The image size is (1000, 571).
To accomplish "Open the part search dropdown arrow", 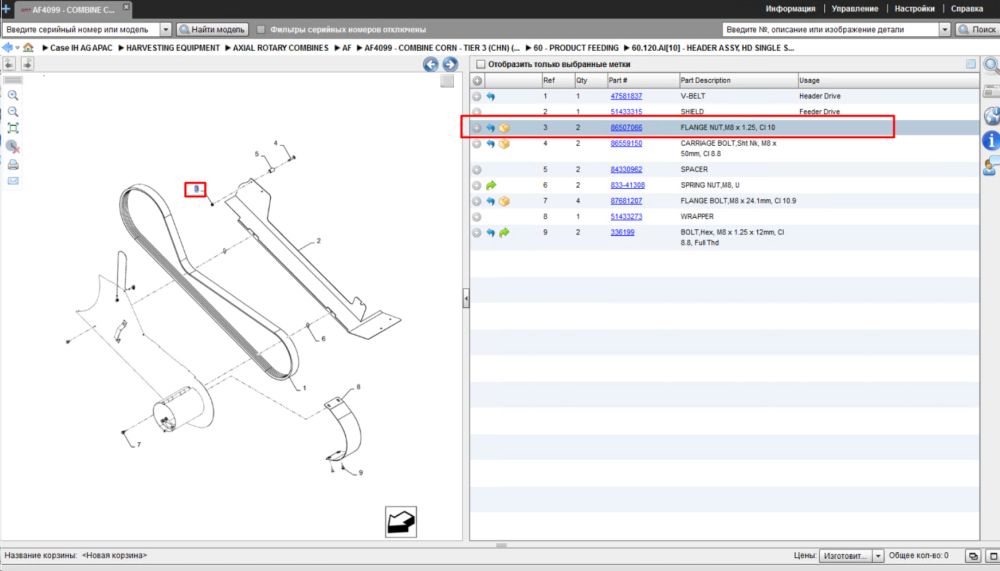I will (x=945, y=29).
